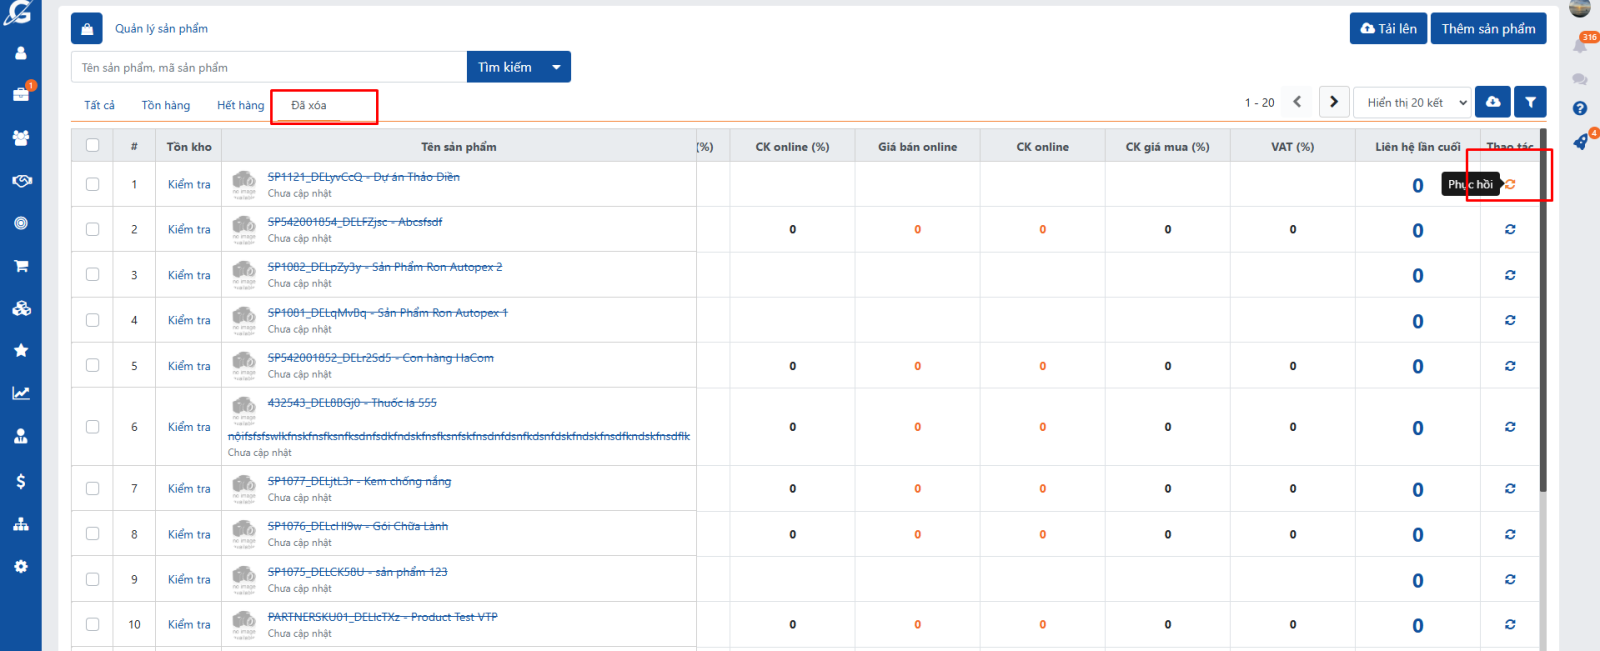Open the settings gear in sidebar
Image resolution: width=1600 pixels, height=651 pixels.
[x=20, y=567]
